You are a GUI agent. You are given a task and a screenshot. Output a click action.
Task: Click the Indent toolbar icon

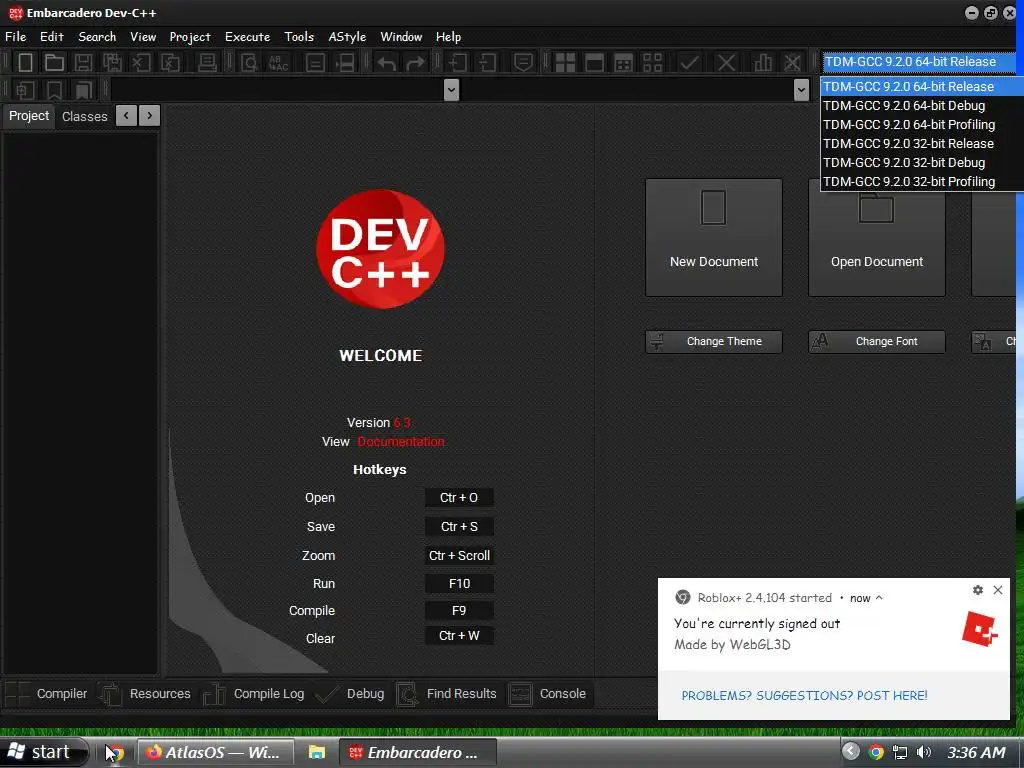457,63
